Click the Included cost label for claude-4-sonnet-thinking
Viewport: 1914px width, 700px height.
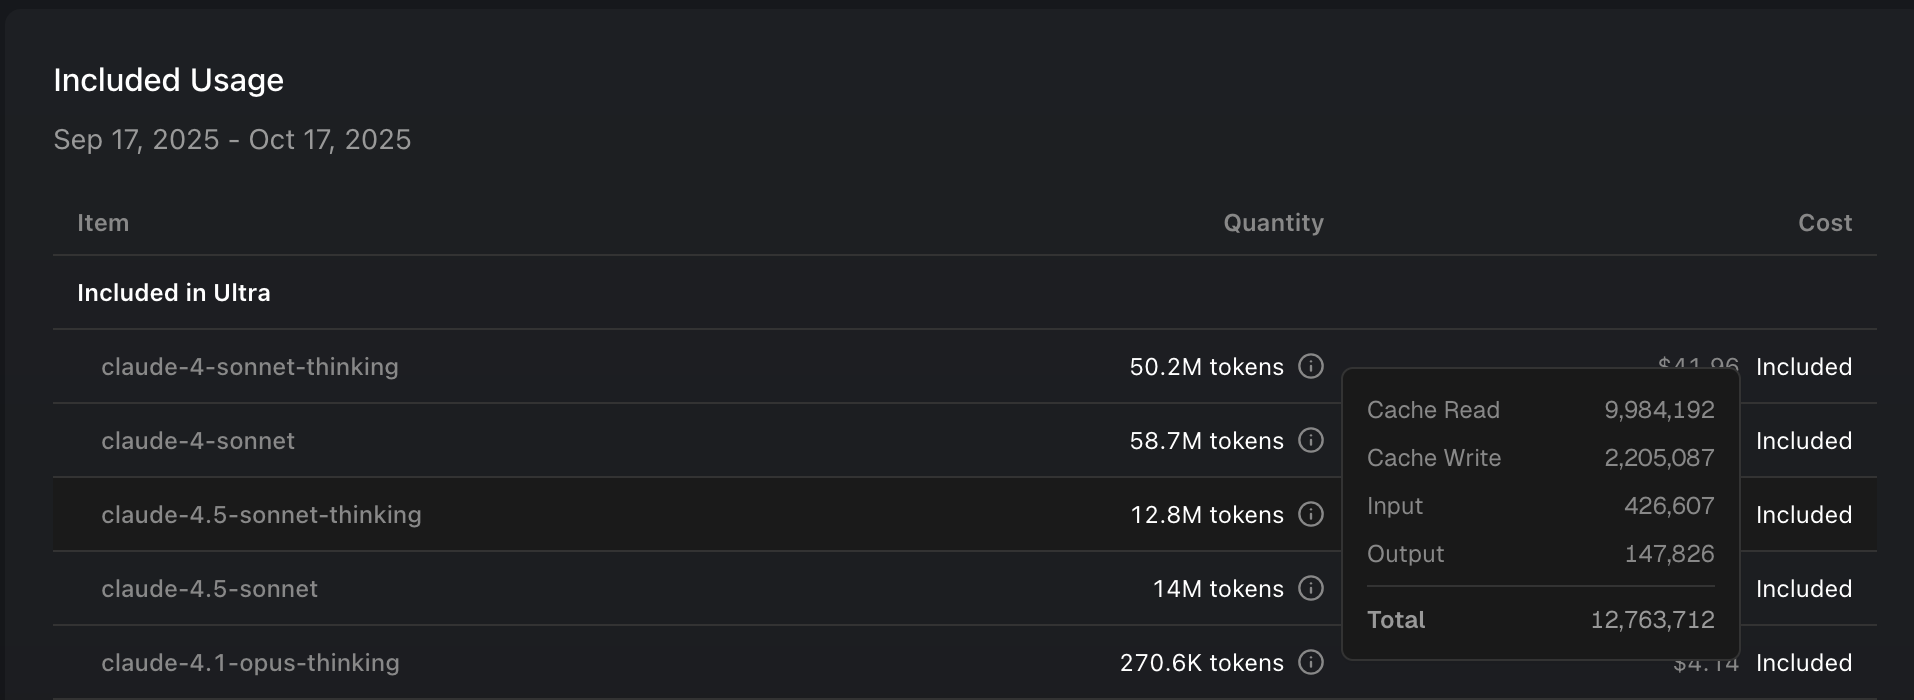[1803, 367]
